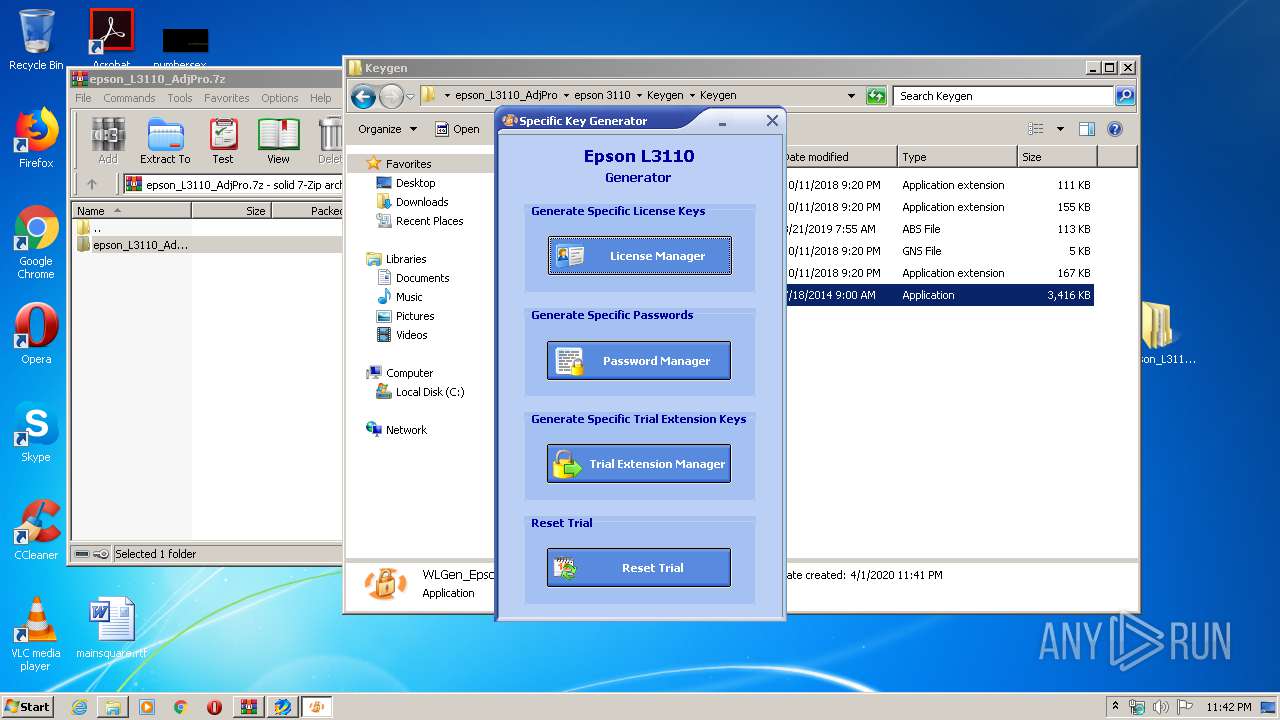Click the 7-Zip Extract To icon
The width and height of the screenshot is (1280, 720).
(x=165, y=141)
